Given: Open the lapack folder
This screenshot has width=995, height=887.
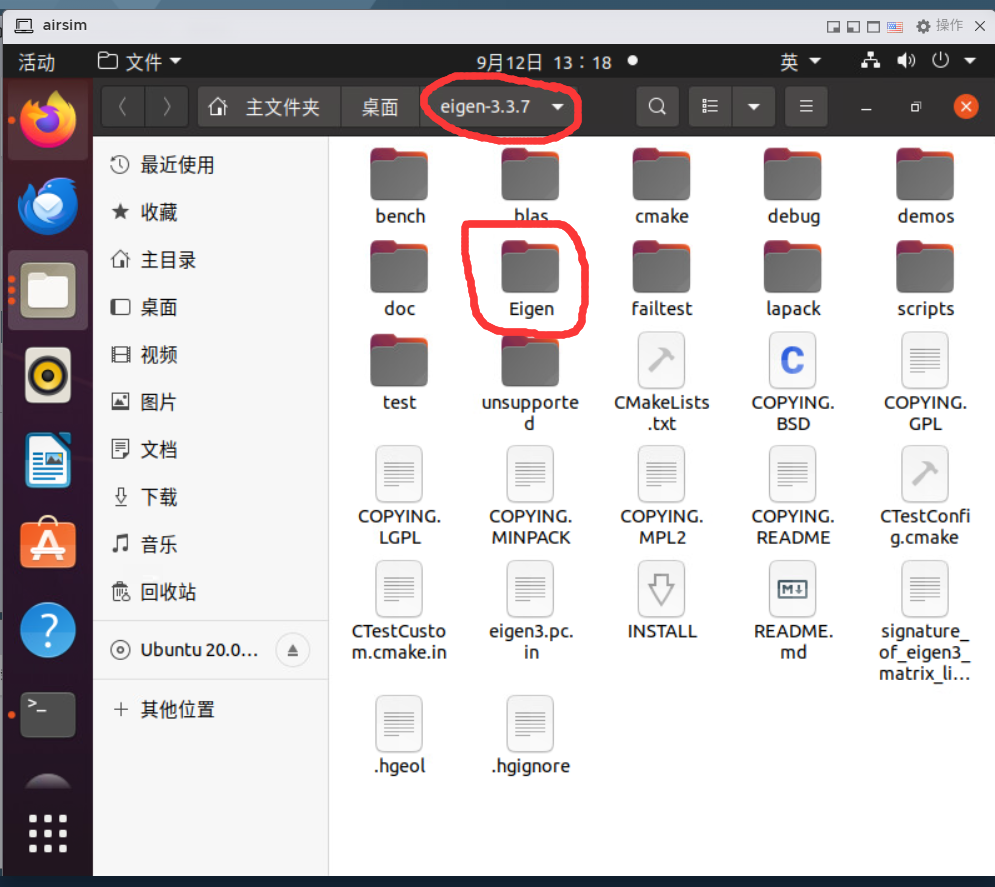Looking at the screenshot, I should click(x=793, y=279).
